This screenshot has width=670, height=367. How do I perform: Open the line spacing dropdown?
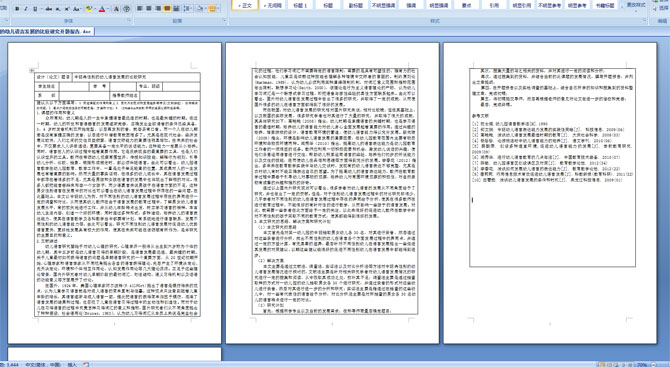pyautogui.click(x=191, y=8)
